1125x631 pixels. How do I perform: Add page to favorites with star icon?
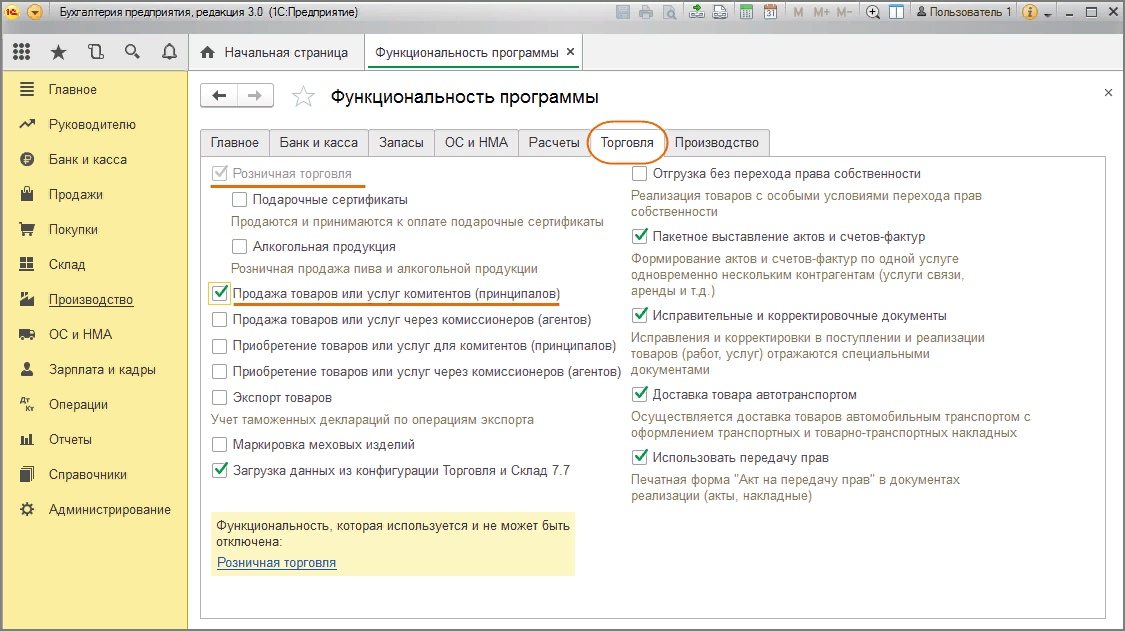(303, 96)
